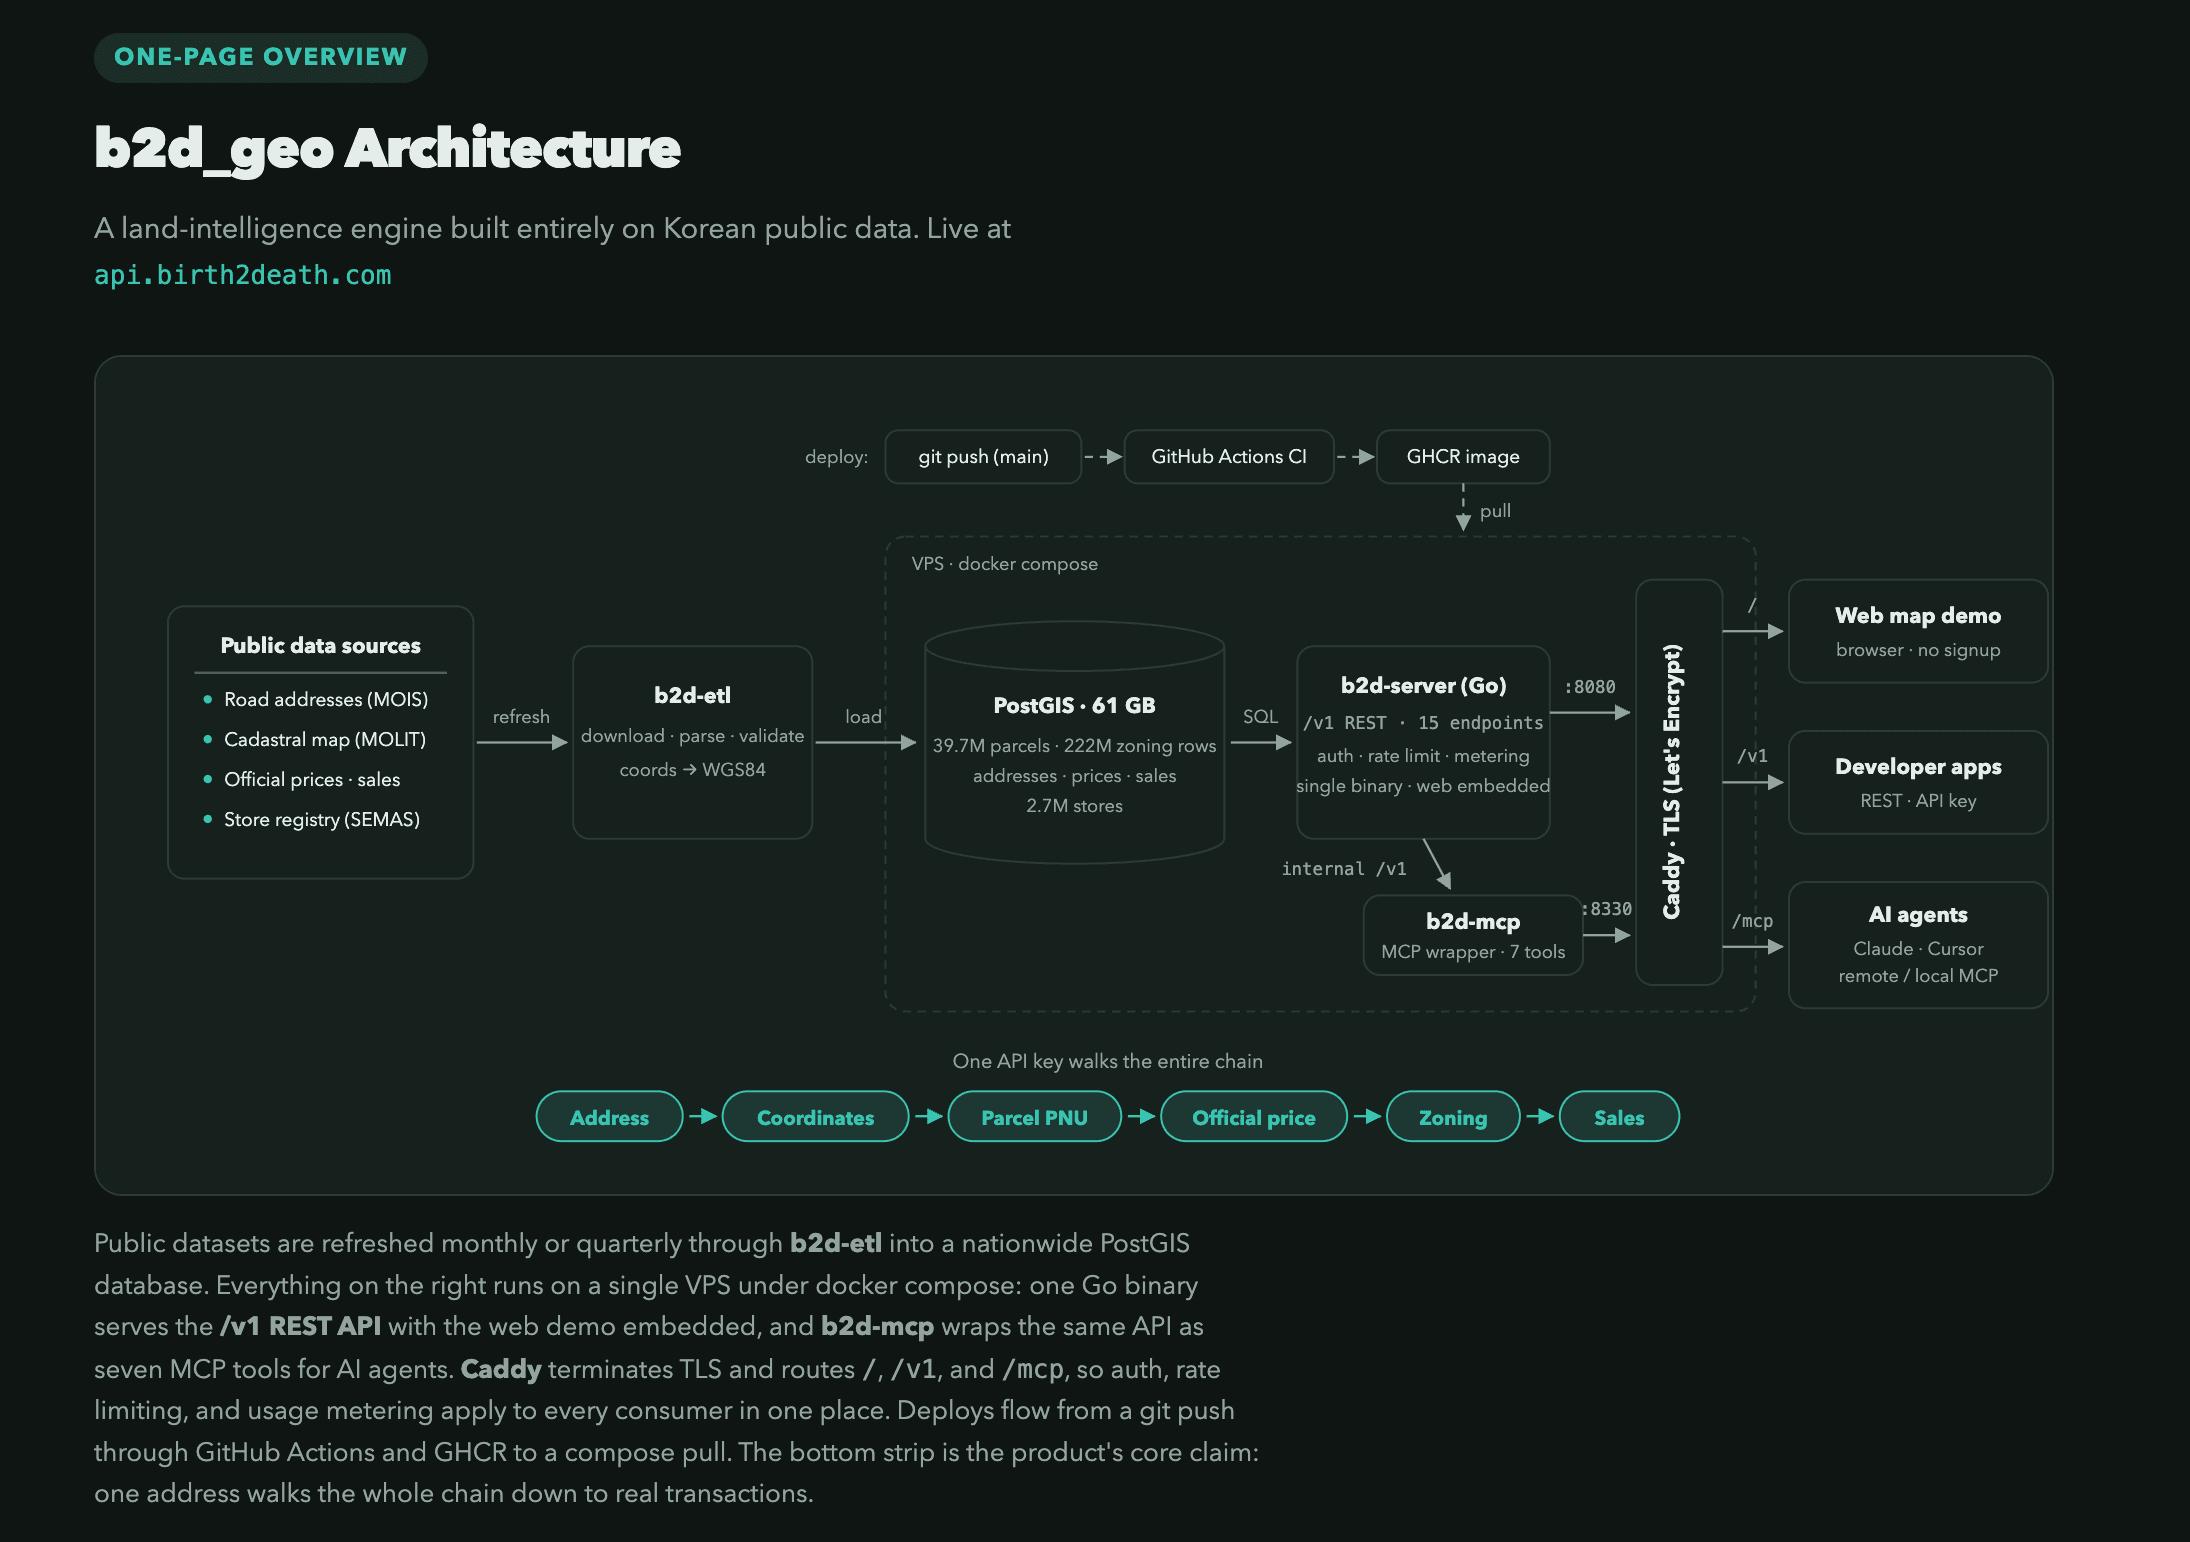This screenshot has width=2190, height=1542.
Task: Select the AI agents card
Action: [1918, 945]
